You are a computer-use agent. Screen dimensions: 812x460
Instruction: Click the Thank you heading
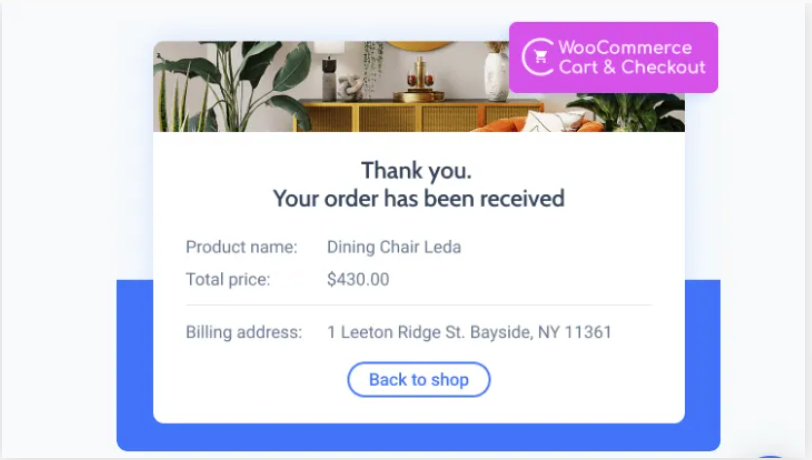416,170
